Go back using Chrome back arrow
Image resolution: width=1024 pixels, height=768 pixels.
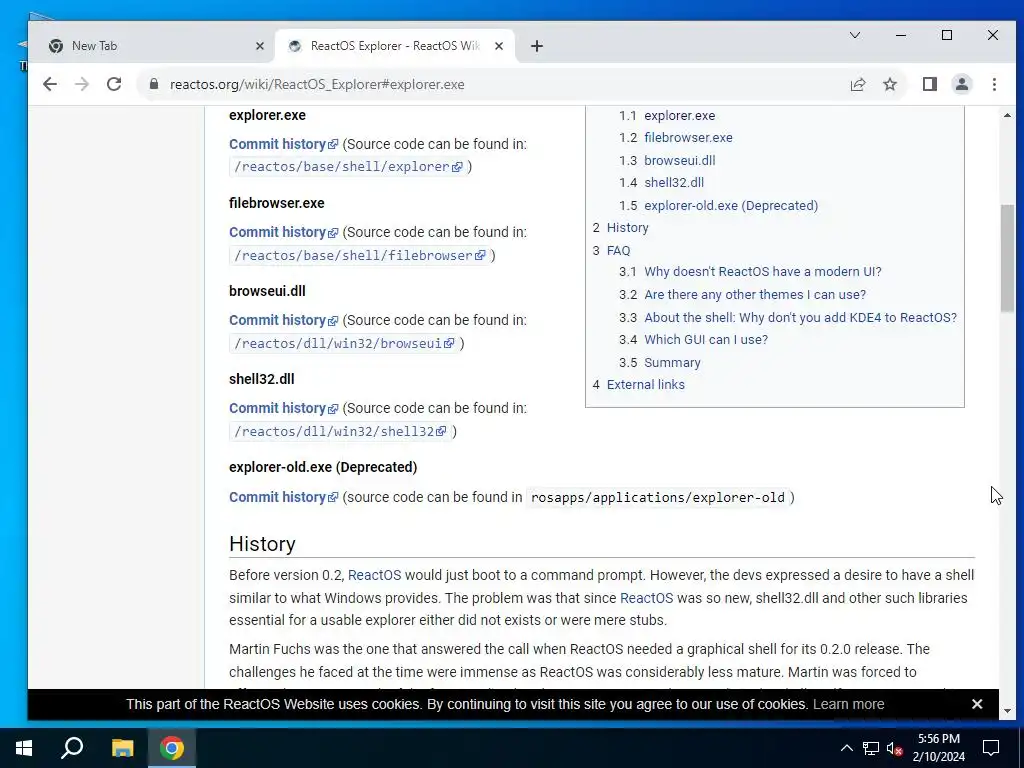(50, 84)
